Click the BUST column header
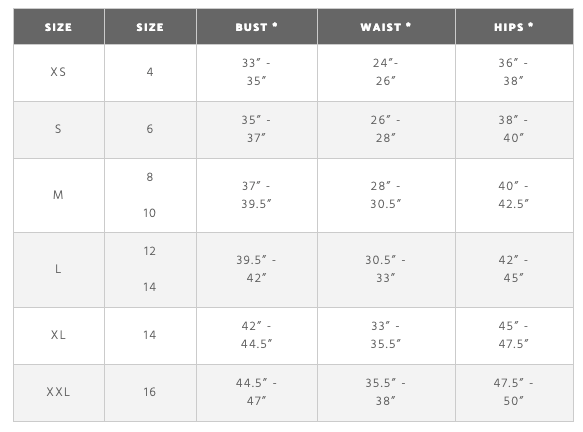 click(x=257, y=27)
